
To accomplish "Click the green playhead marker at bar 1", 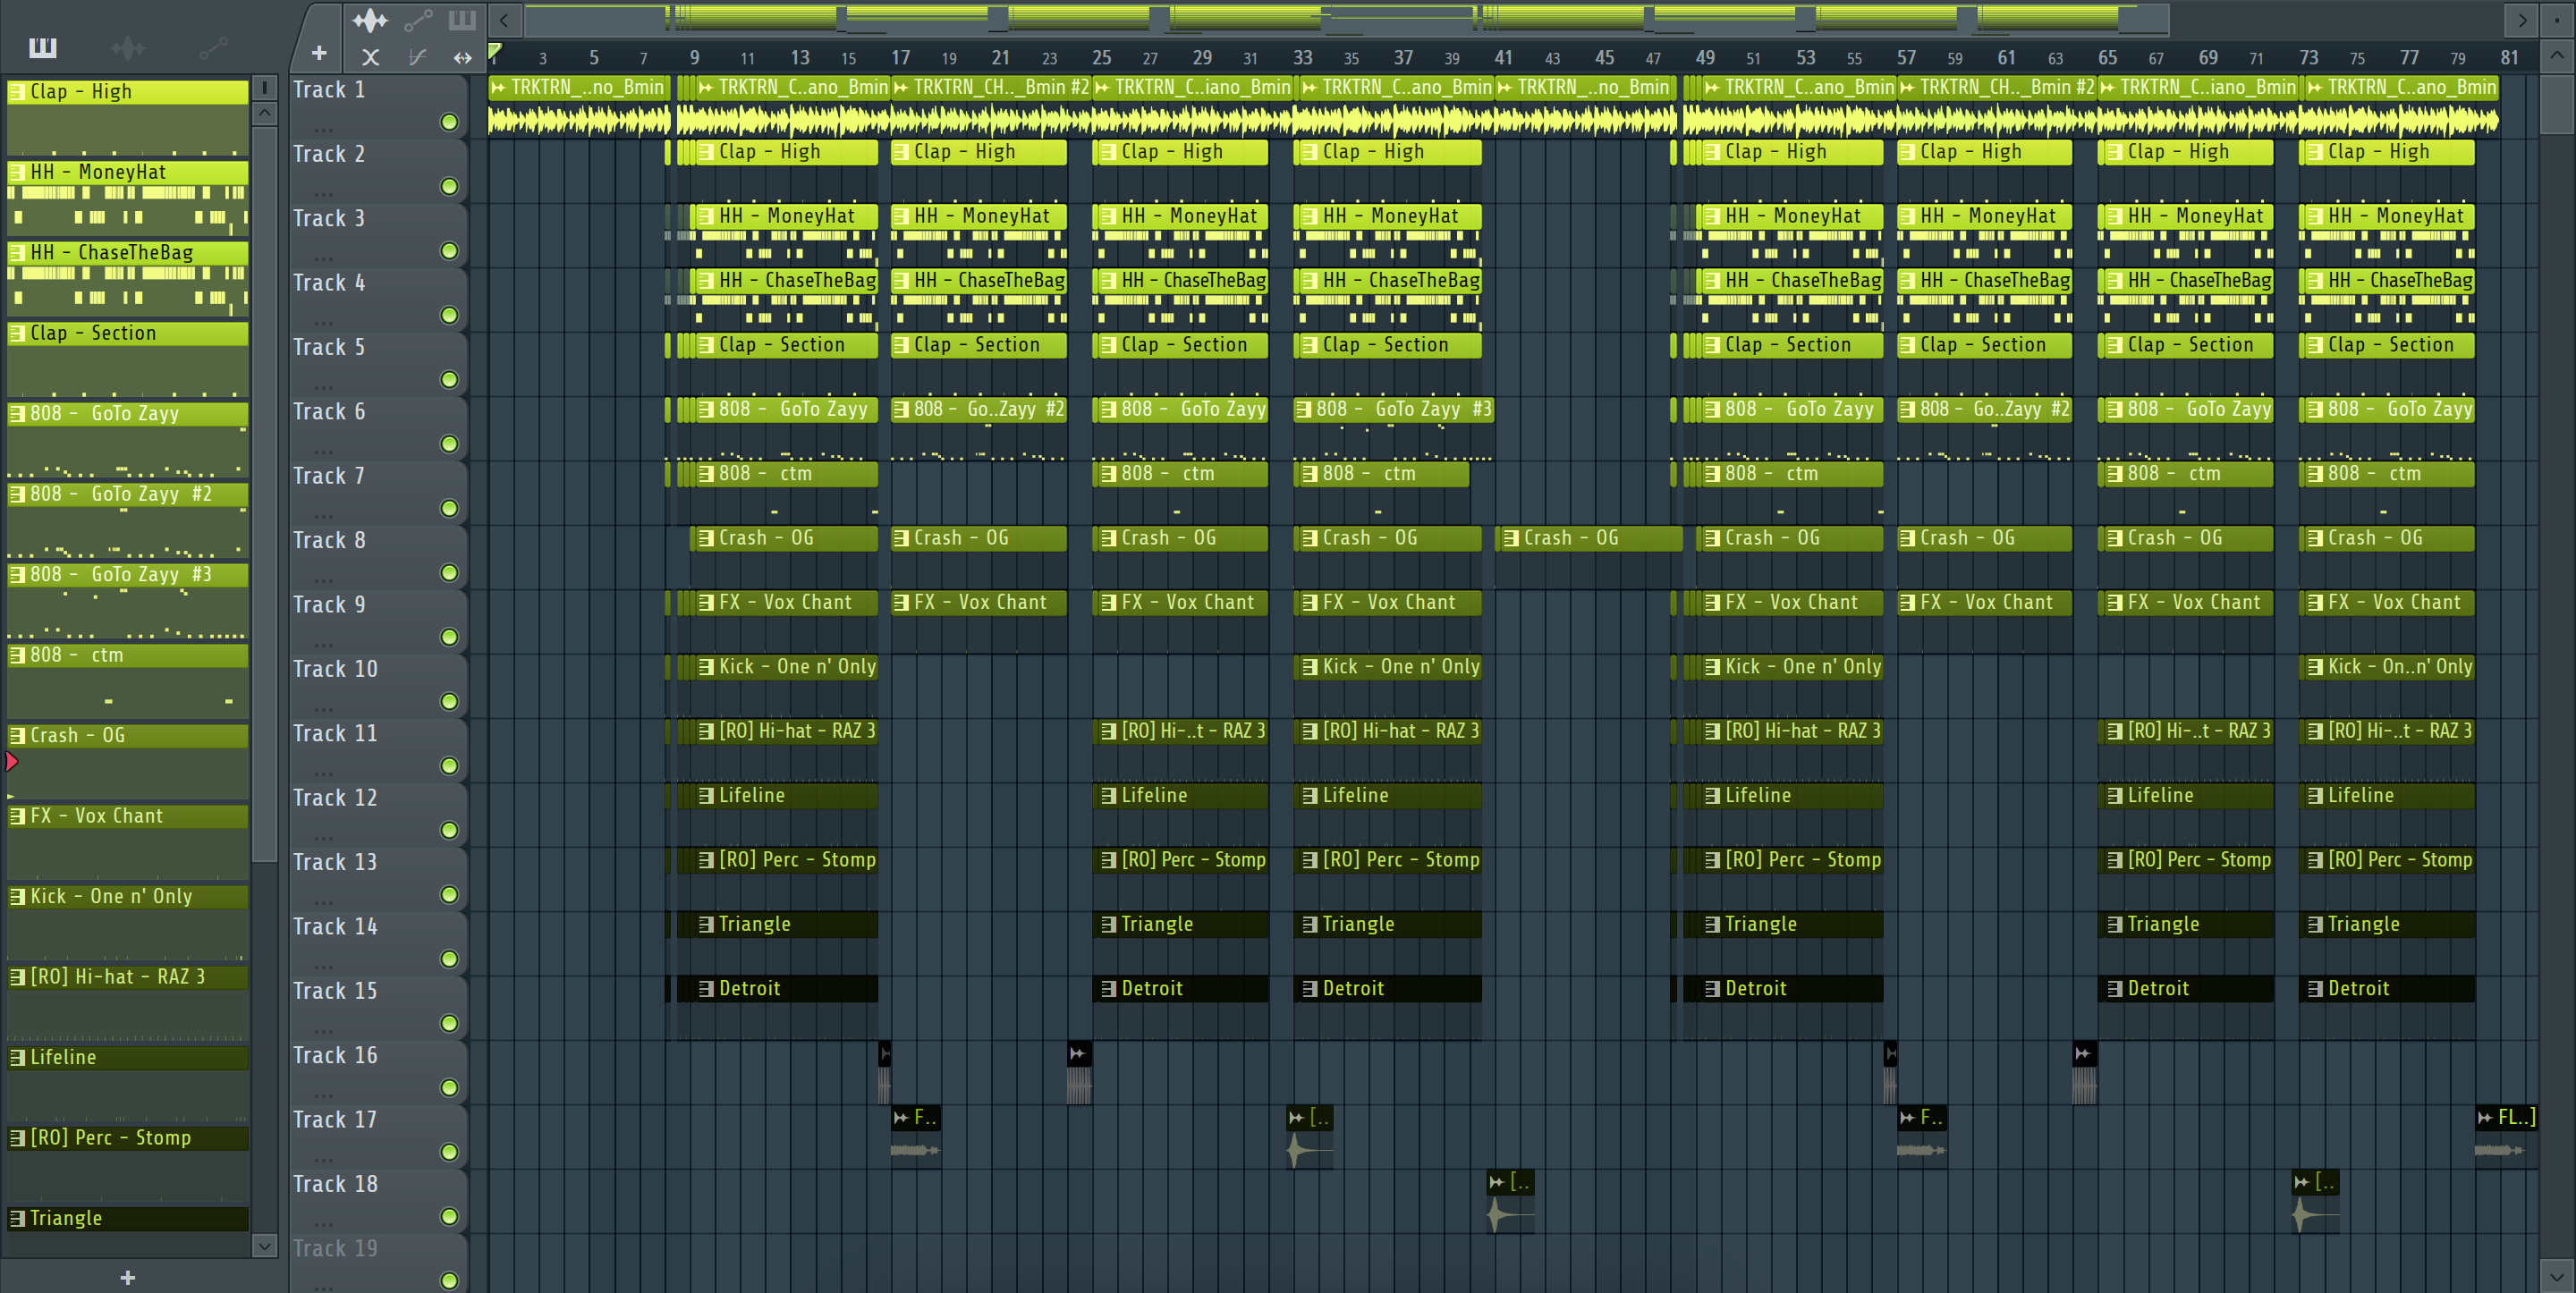I will click(x=494, y=52).
